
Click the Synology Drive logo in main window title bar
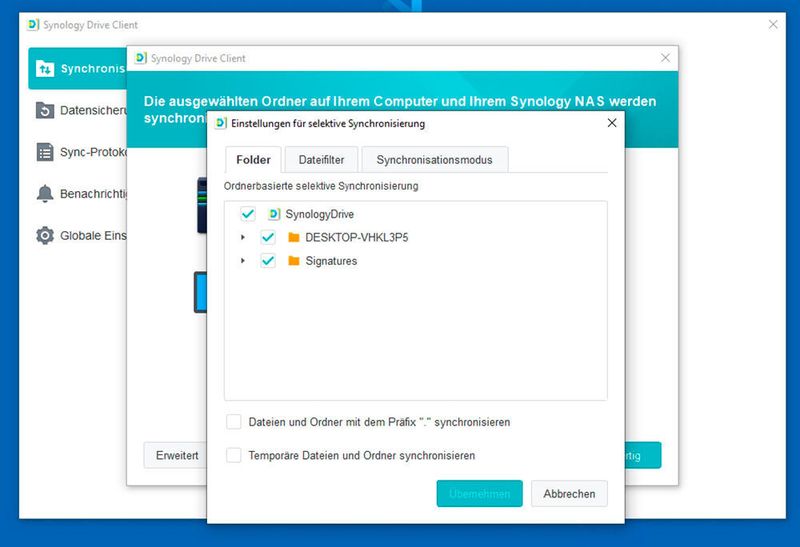pyautogui.click(x=33, y=24)
